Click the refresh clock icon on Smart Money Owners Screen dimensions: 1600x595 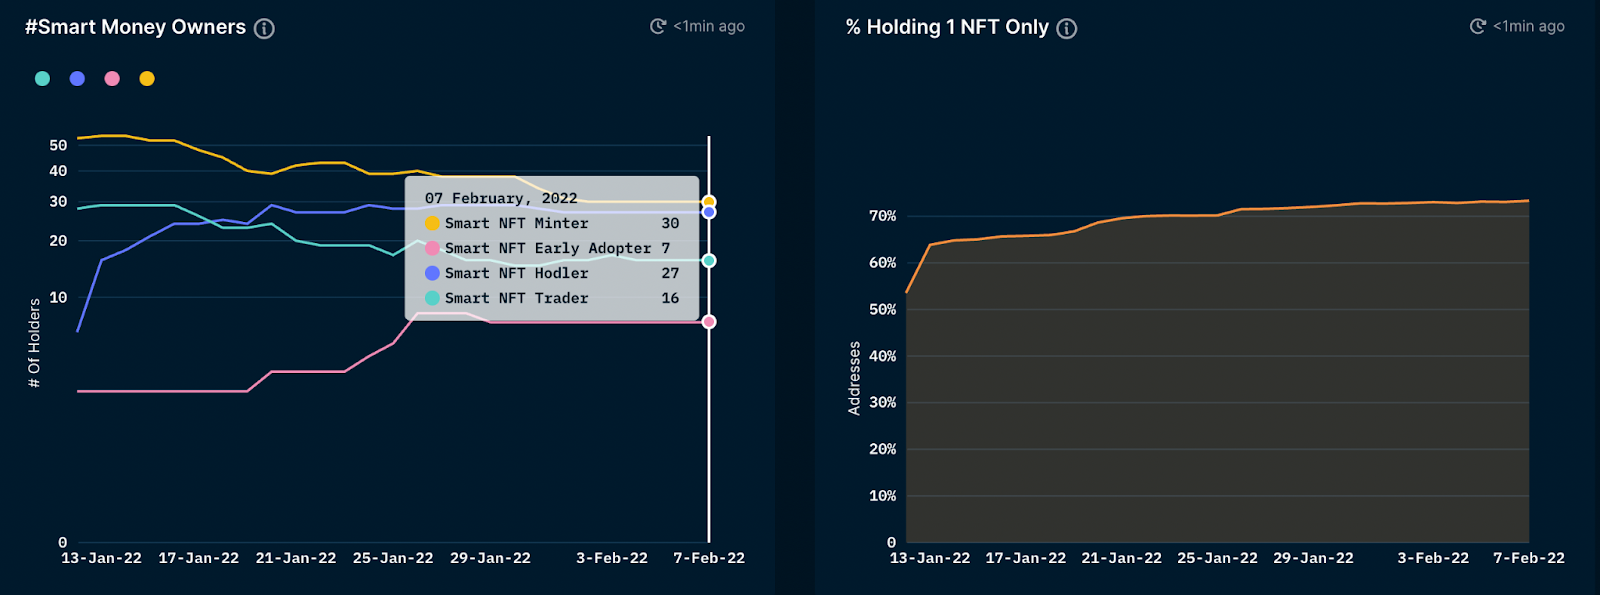pos(658,26)
